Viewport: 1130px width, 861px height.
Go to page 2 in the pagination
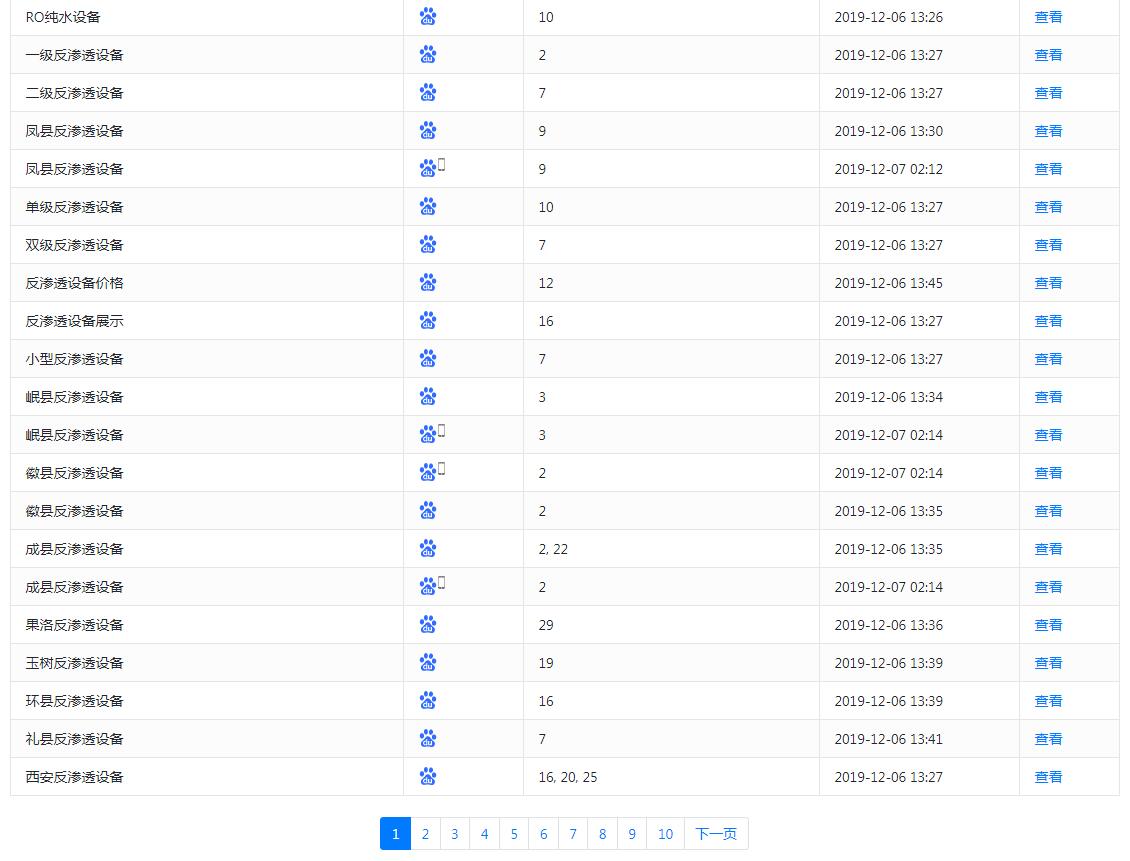click(425, 834)
